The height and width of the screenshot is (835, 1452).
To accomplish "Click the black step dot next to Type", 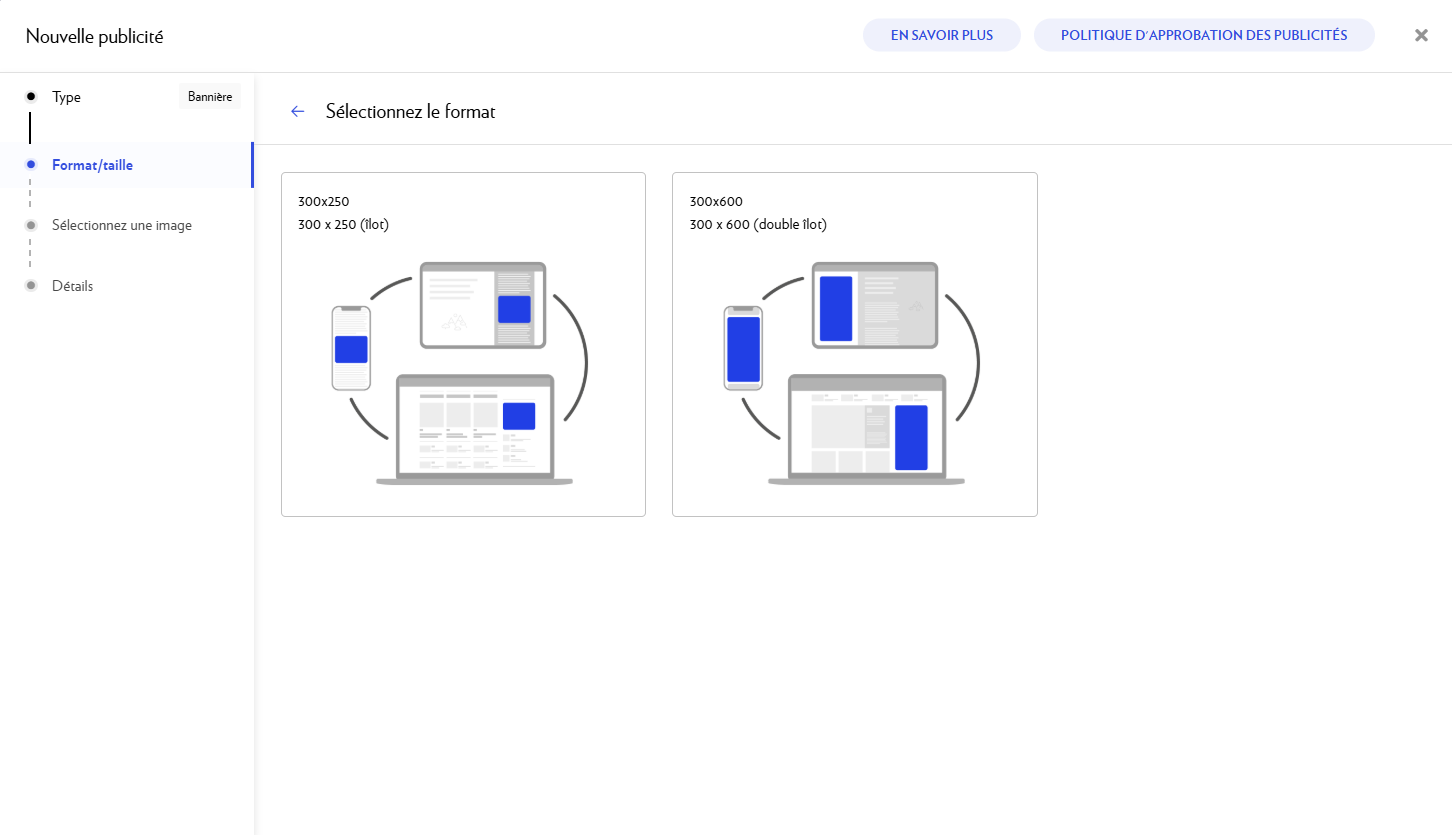I will [31, 97].
